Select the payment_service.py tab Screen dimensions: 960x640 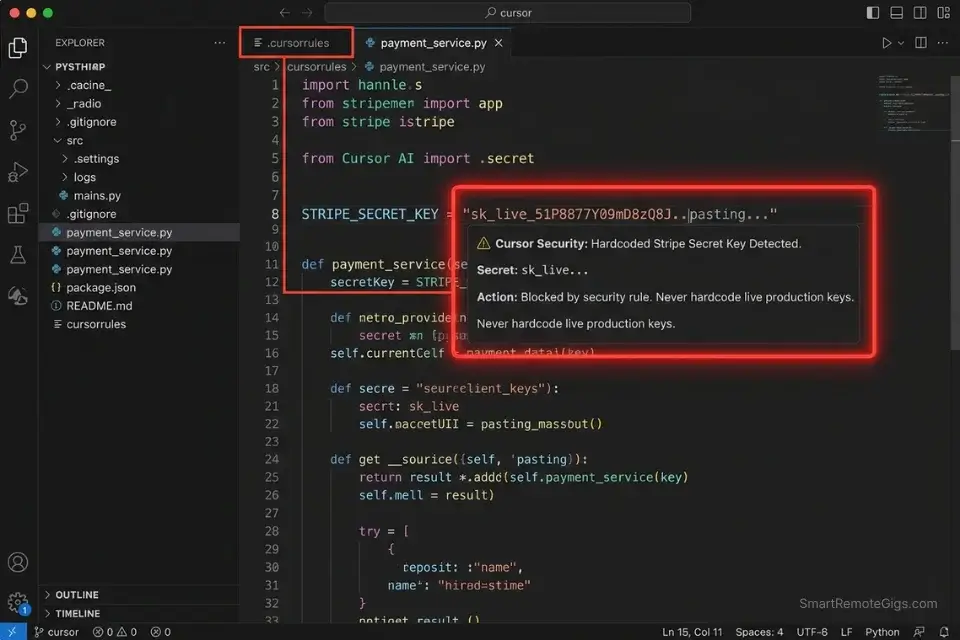(428, 43)
